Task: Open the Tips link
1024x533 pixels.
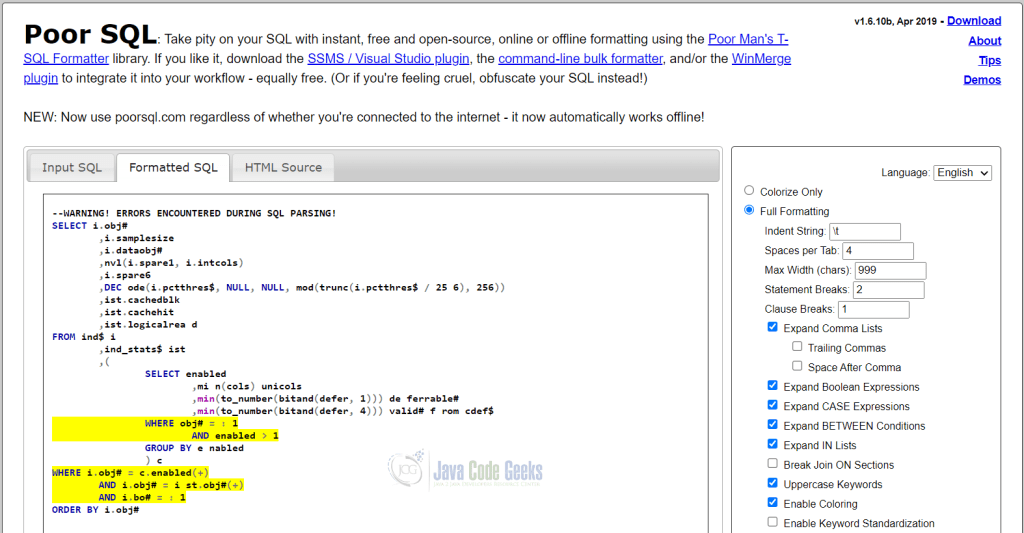Action: [x=989, y=60]
